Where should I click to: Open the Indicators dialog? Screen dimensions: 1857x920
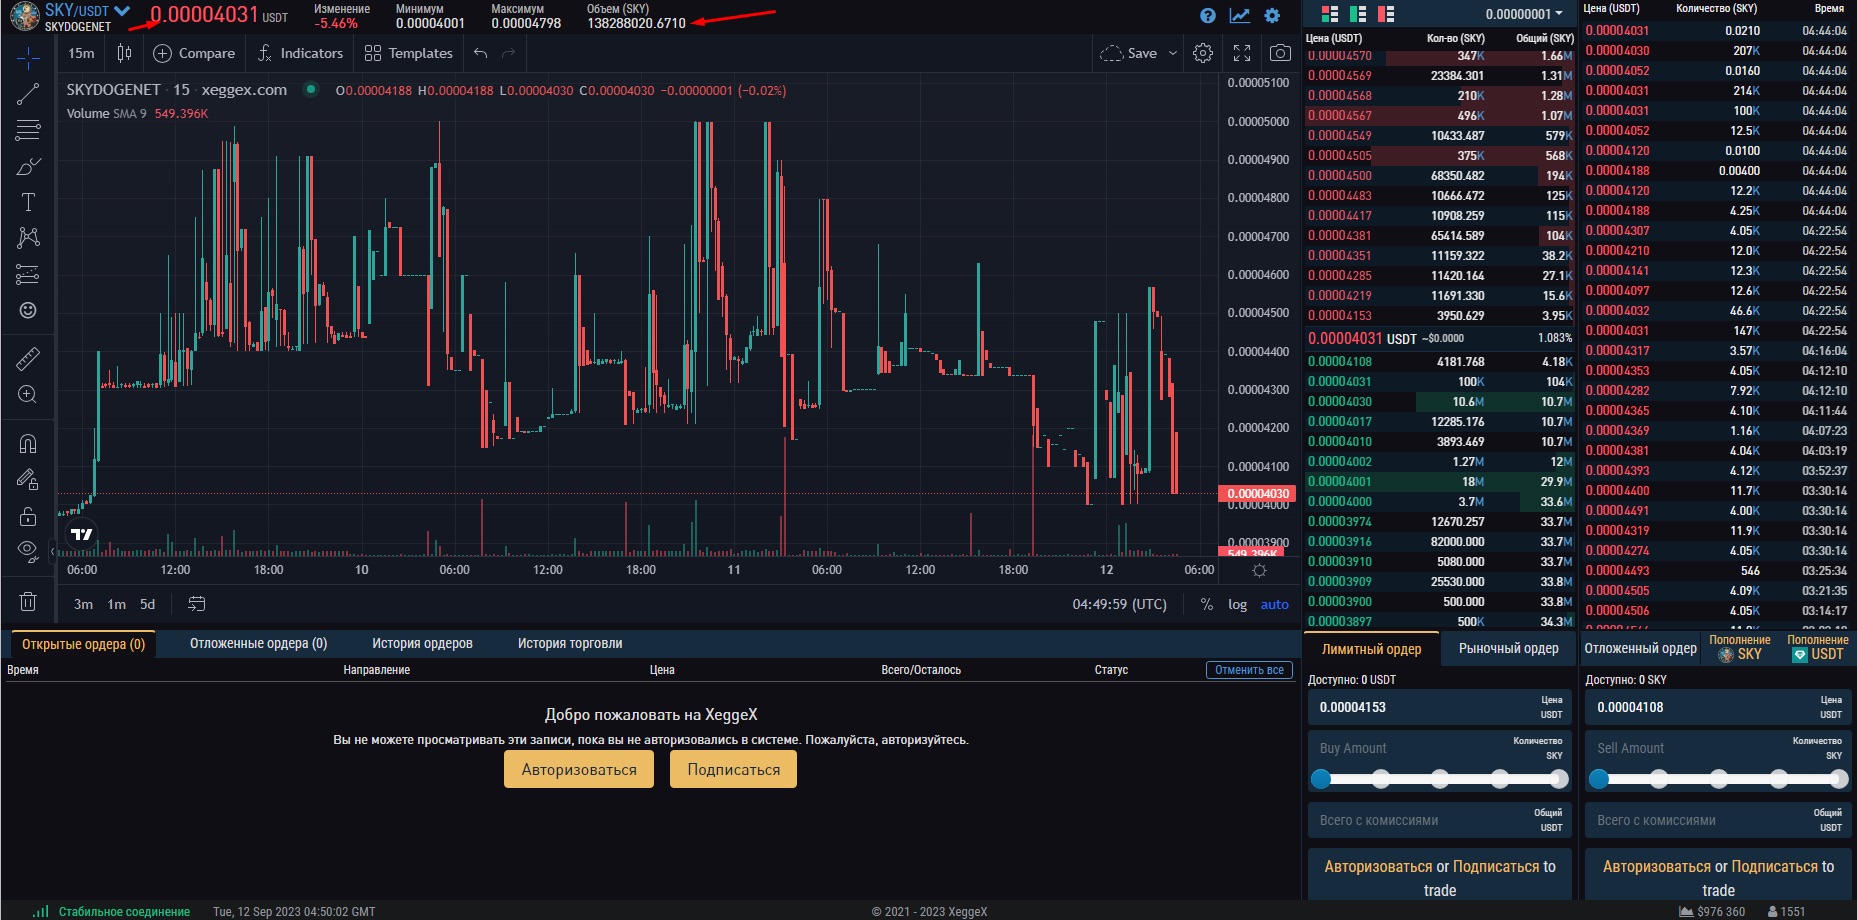[x=300, y=53]
